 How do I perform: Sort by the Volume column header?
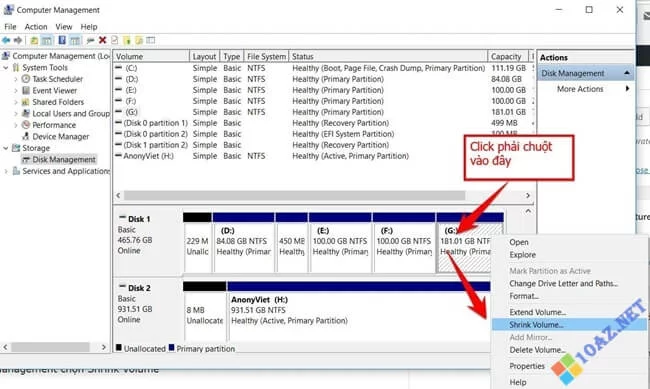click(x=151, y=56)
